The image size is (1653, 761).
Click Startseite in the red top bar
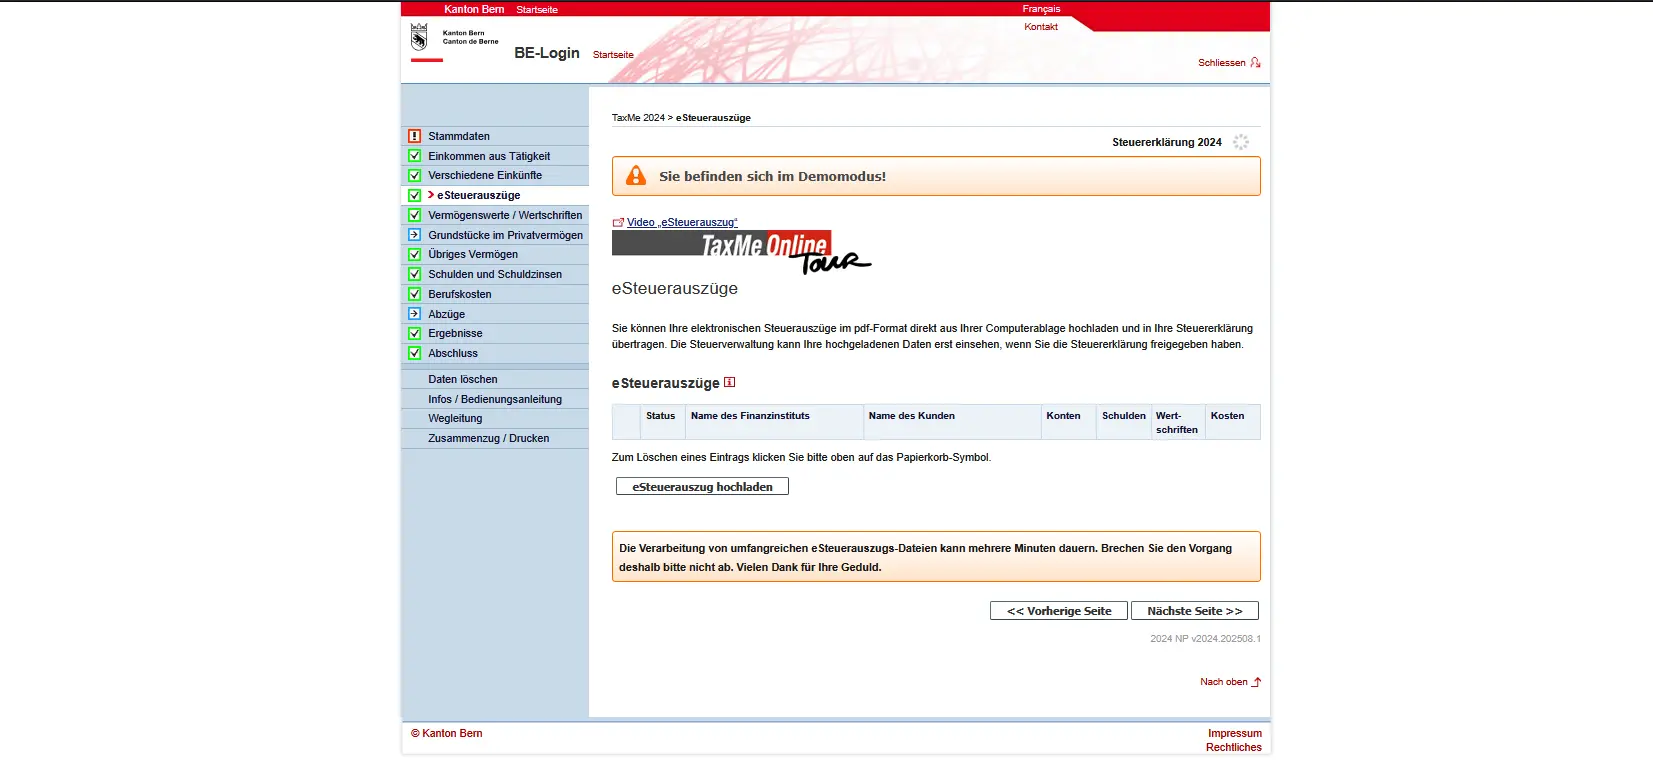tap(537, 9)
